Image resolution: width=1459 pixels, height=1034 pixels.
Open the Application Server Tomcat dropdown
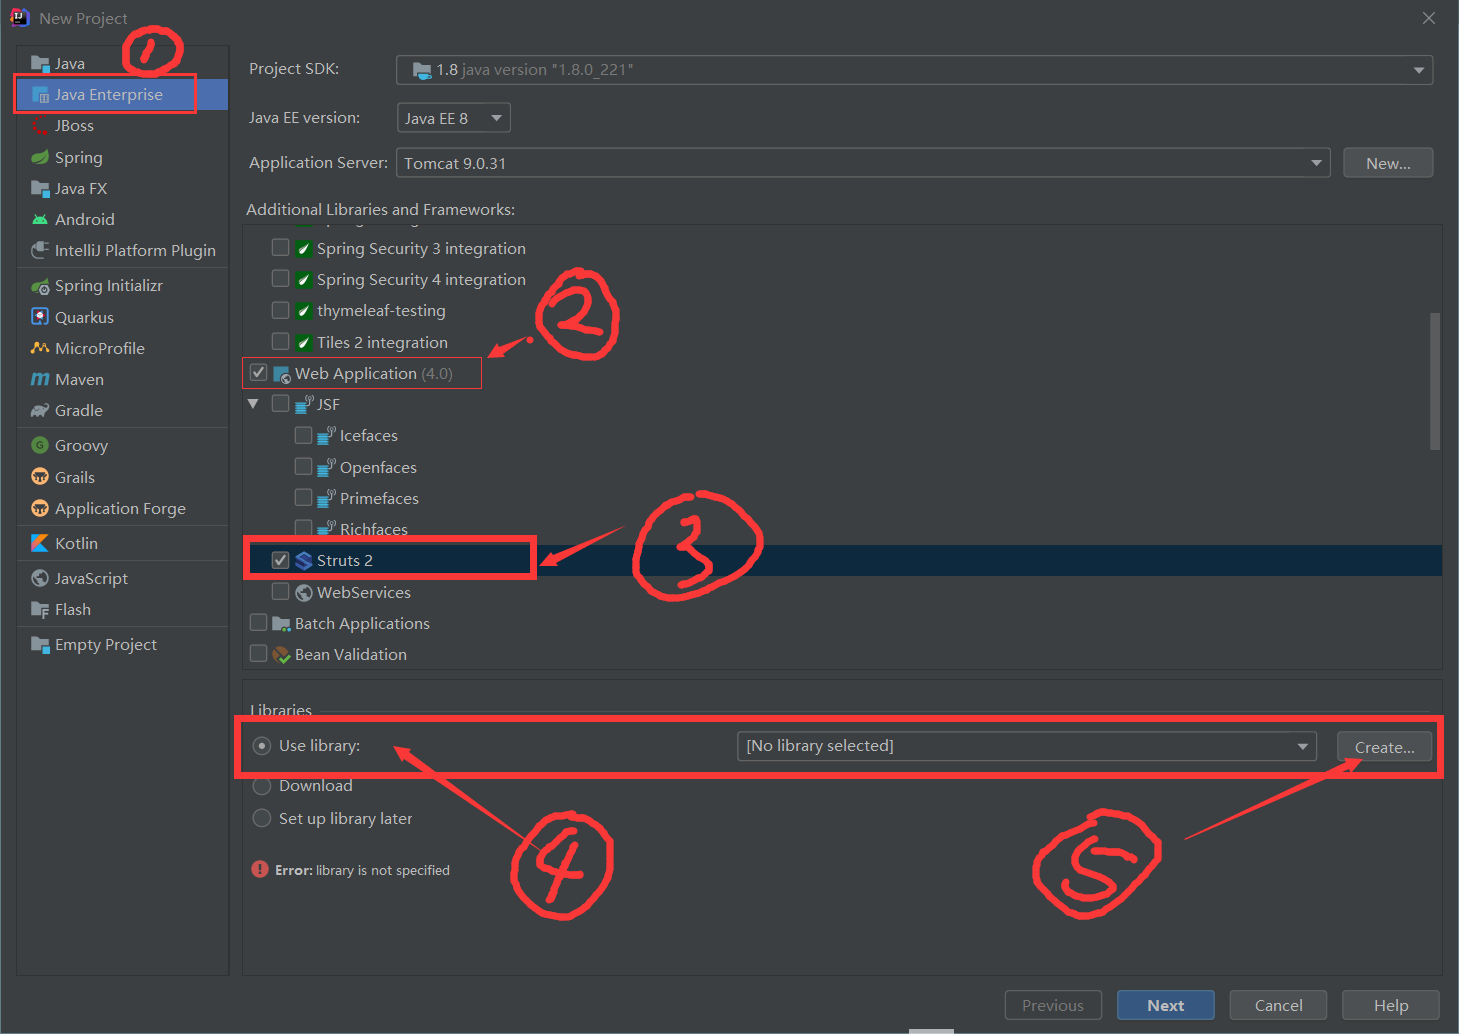pyautogui.click(x=863, y=163)
